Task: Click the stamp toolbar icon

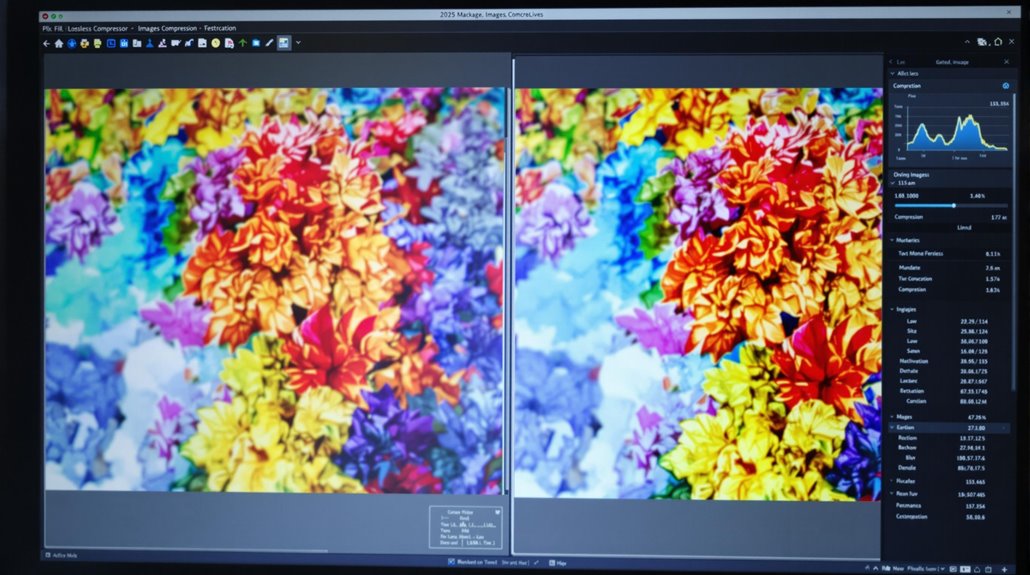Action: coord(162,43)
